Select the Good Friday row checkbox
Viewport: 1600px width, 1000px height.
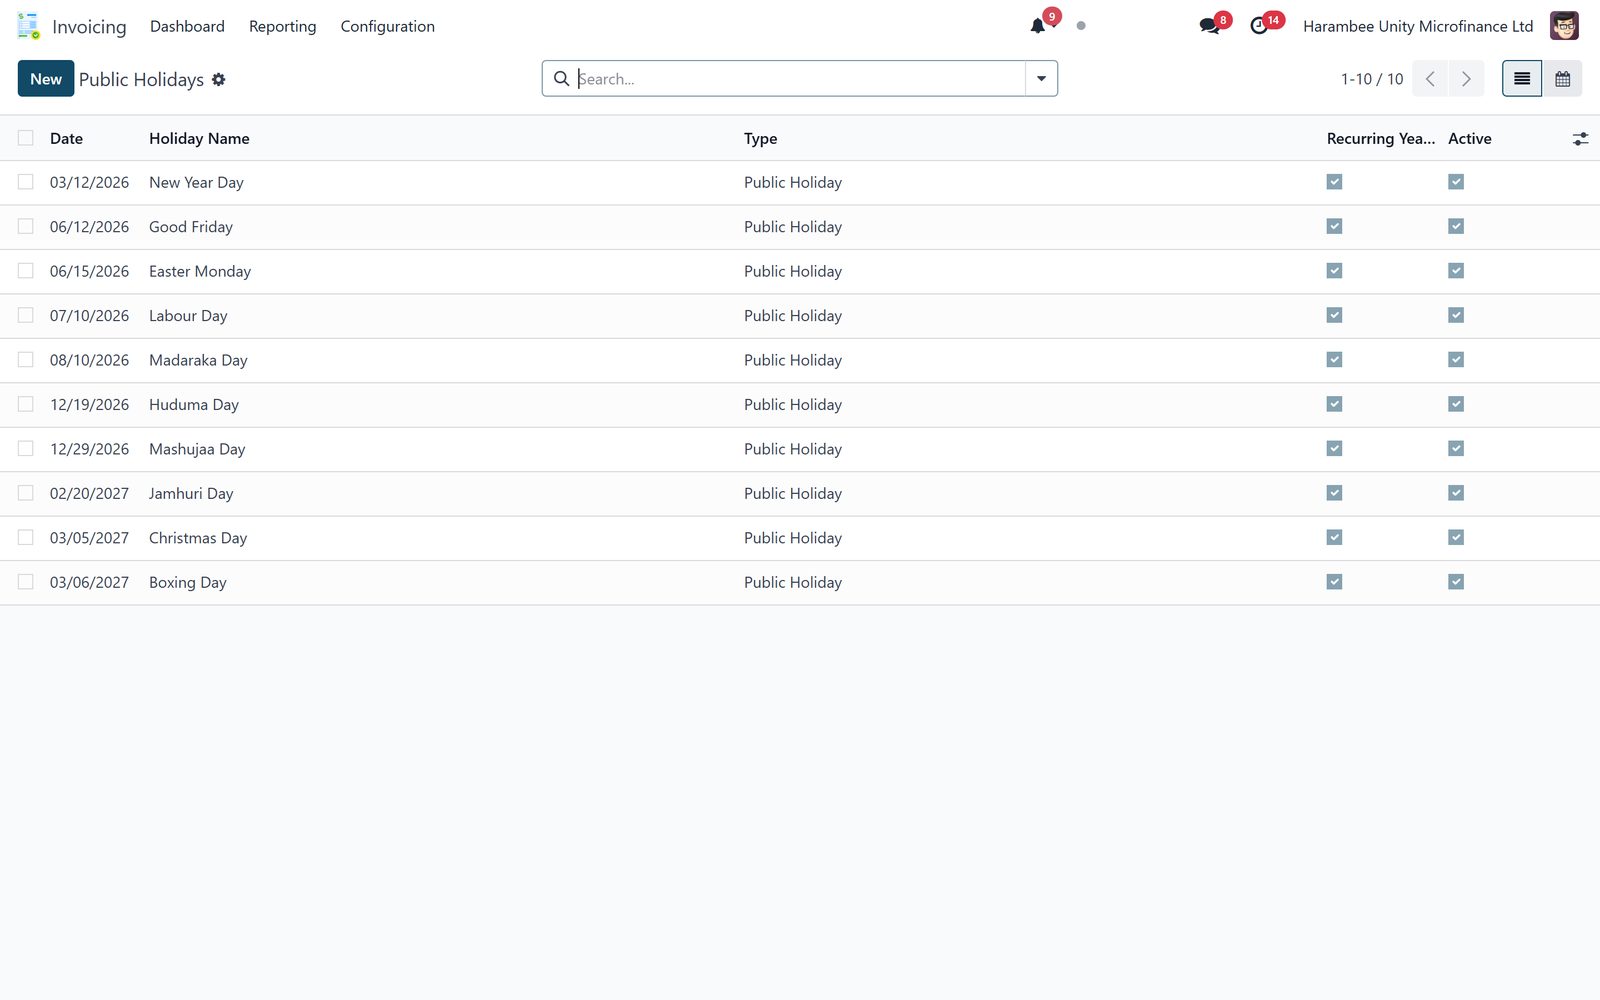click(26, 226)
